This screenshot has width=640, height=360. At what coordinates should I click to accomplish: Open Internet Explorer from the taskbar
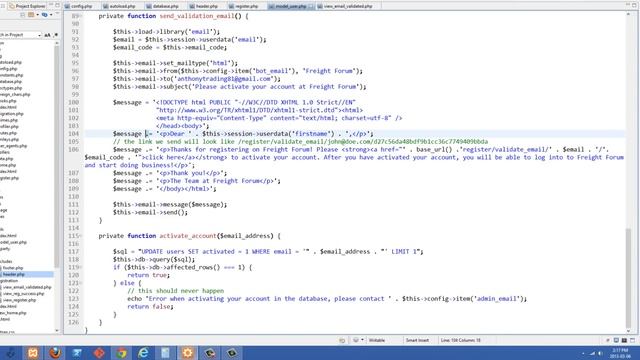pos(143,353)
